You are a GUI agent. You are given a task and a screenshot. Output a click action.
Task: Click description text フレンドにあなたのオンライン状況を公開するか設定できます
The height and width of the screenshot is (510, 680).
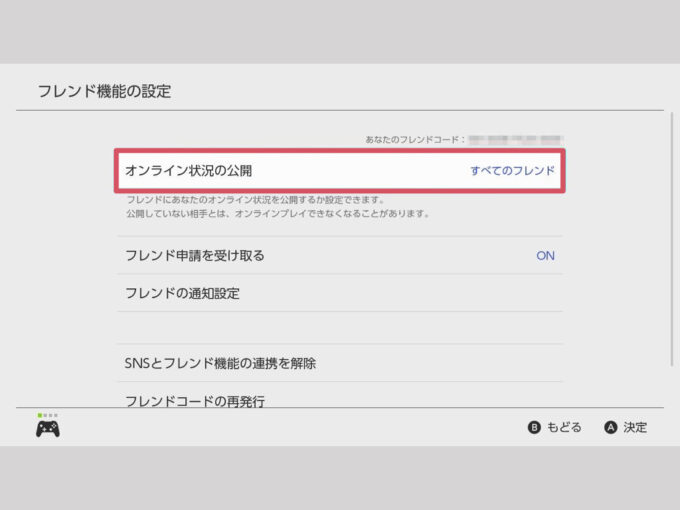point(255,200)
